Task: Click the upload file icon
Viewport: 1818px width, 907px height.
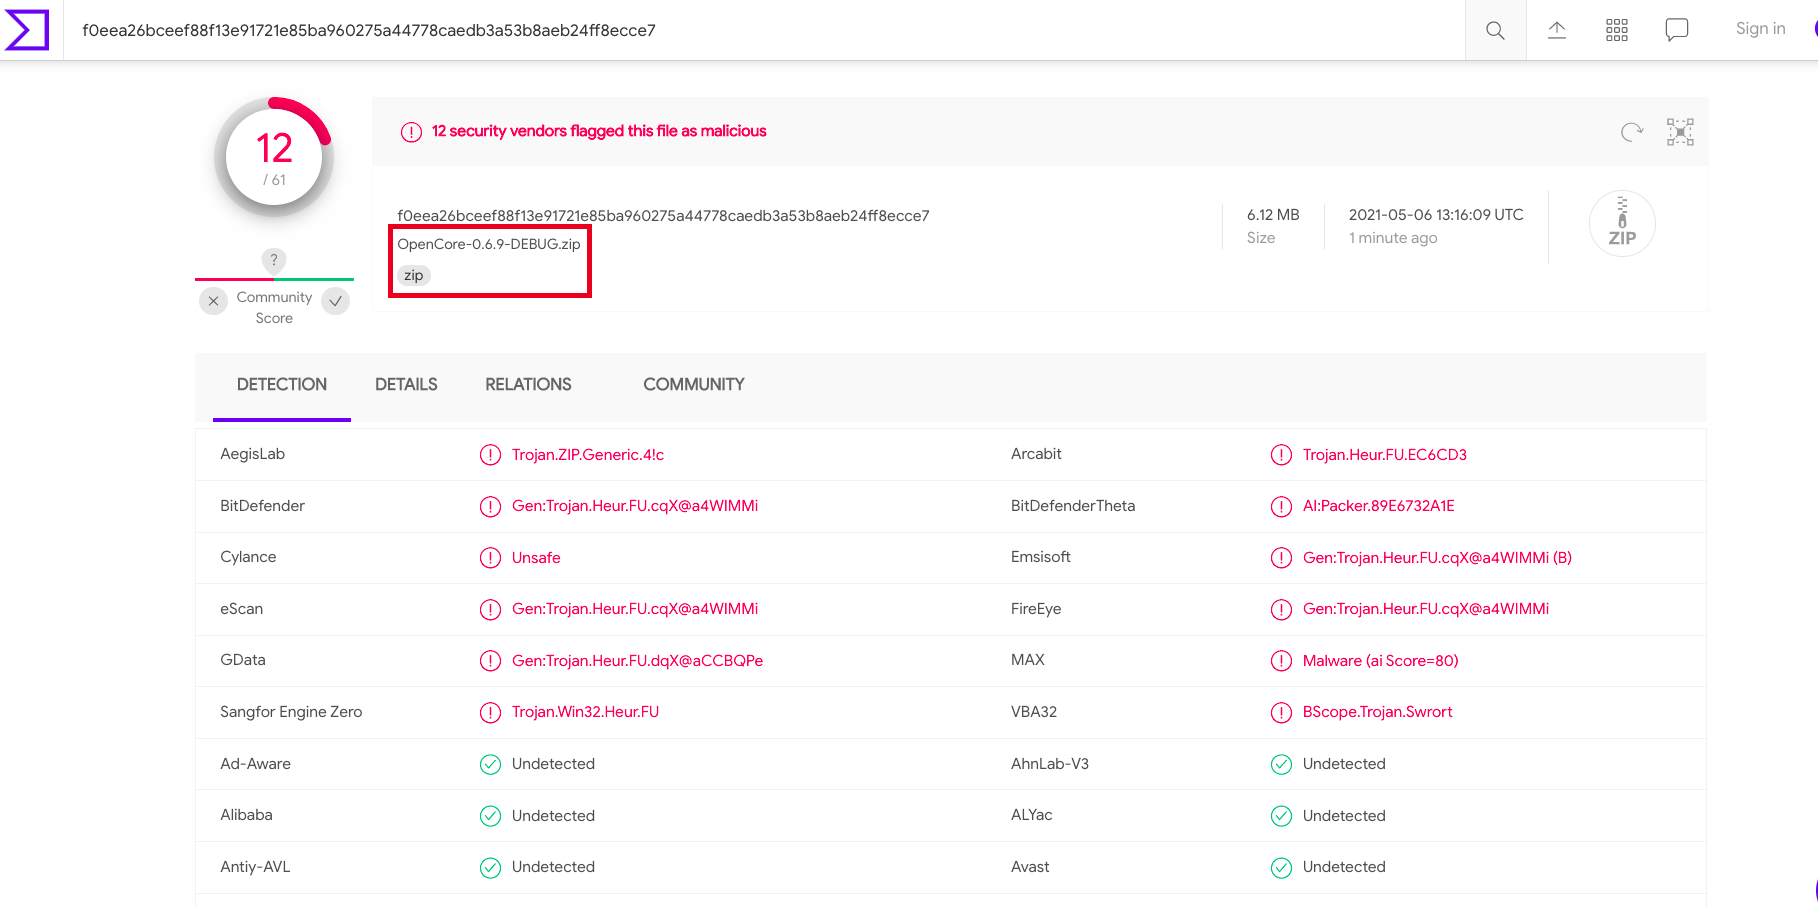Action: pyautogui.click(x=1556, y=30)
